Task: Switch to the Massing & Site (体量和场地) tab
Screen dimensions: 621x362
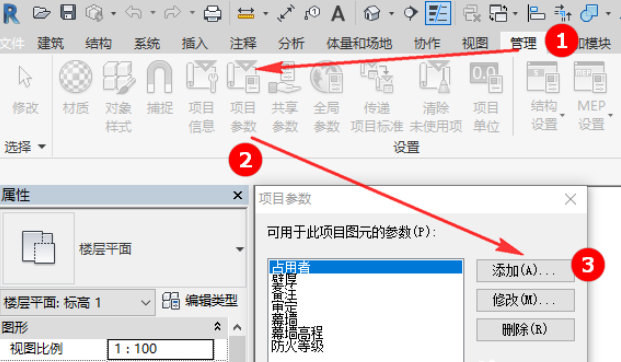Action: (359, 43)
